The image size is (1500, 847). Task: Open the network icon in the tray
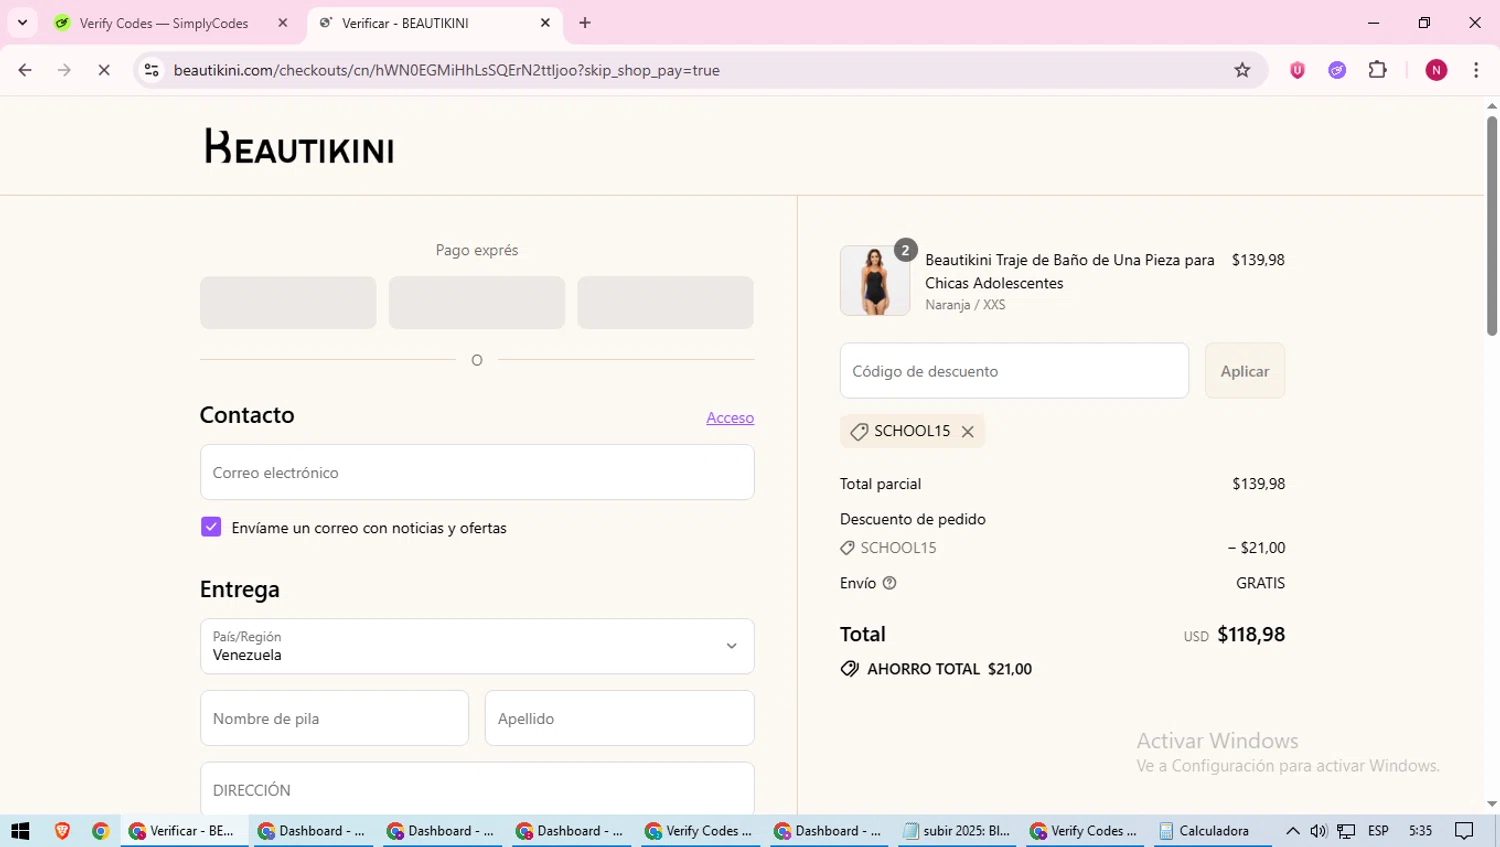click(1347, 831)
